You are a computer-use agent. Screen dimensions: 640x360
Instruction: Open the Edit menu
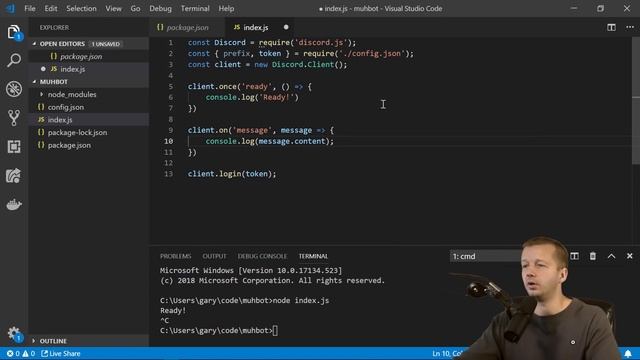[x=51, y=8]
